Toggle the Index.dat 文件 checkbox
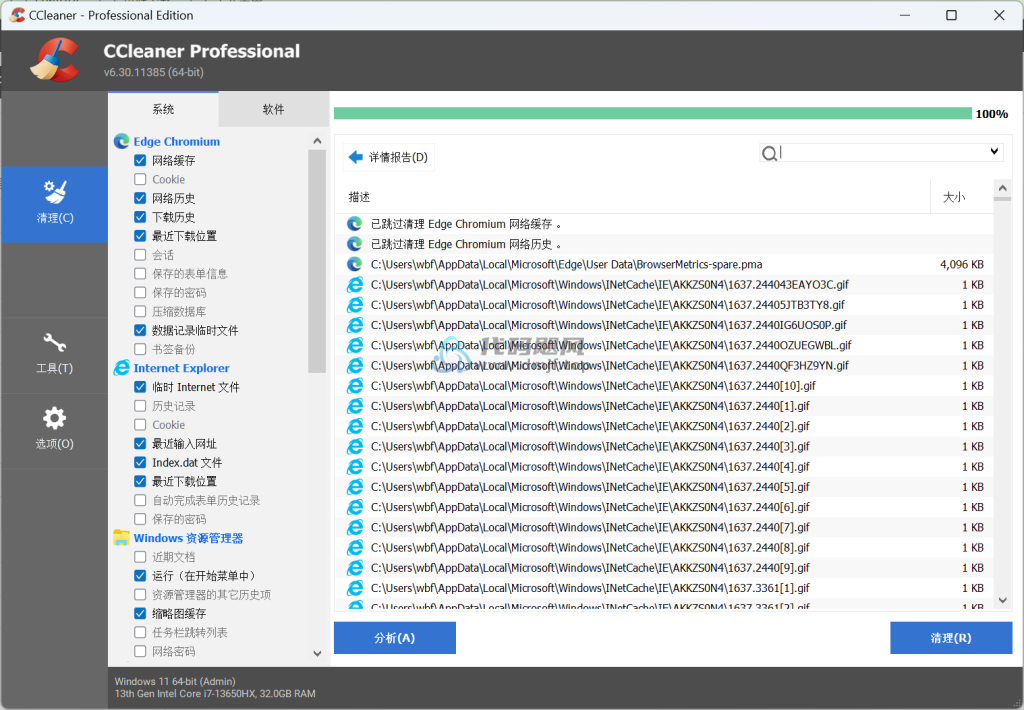1024x710 pixels. pos(140,462)
